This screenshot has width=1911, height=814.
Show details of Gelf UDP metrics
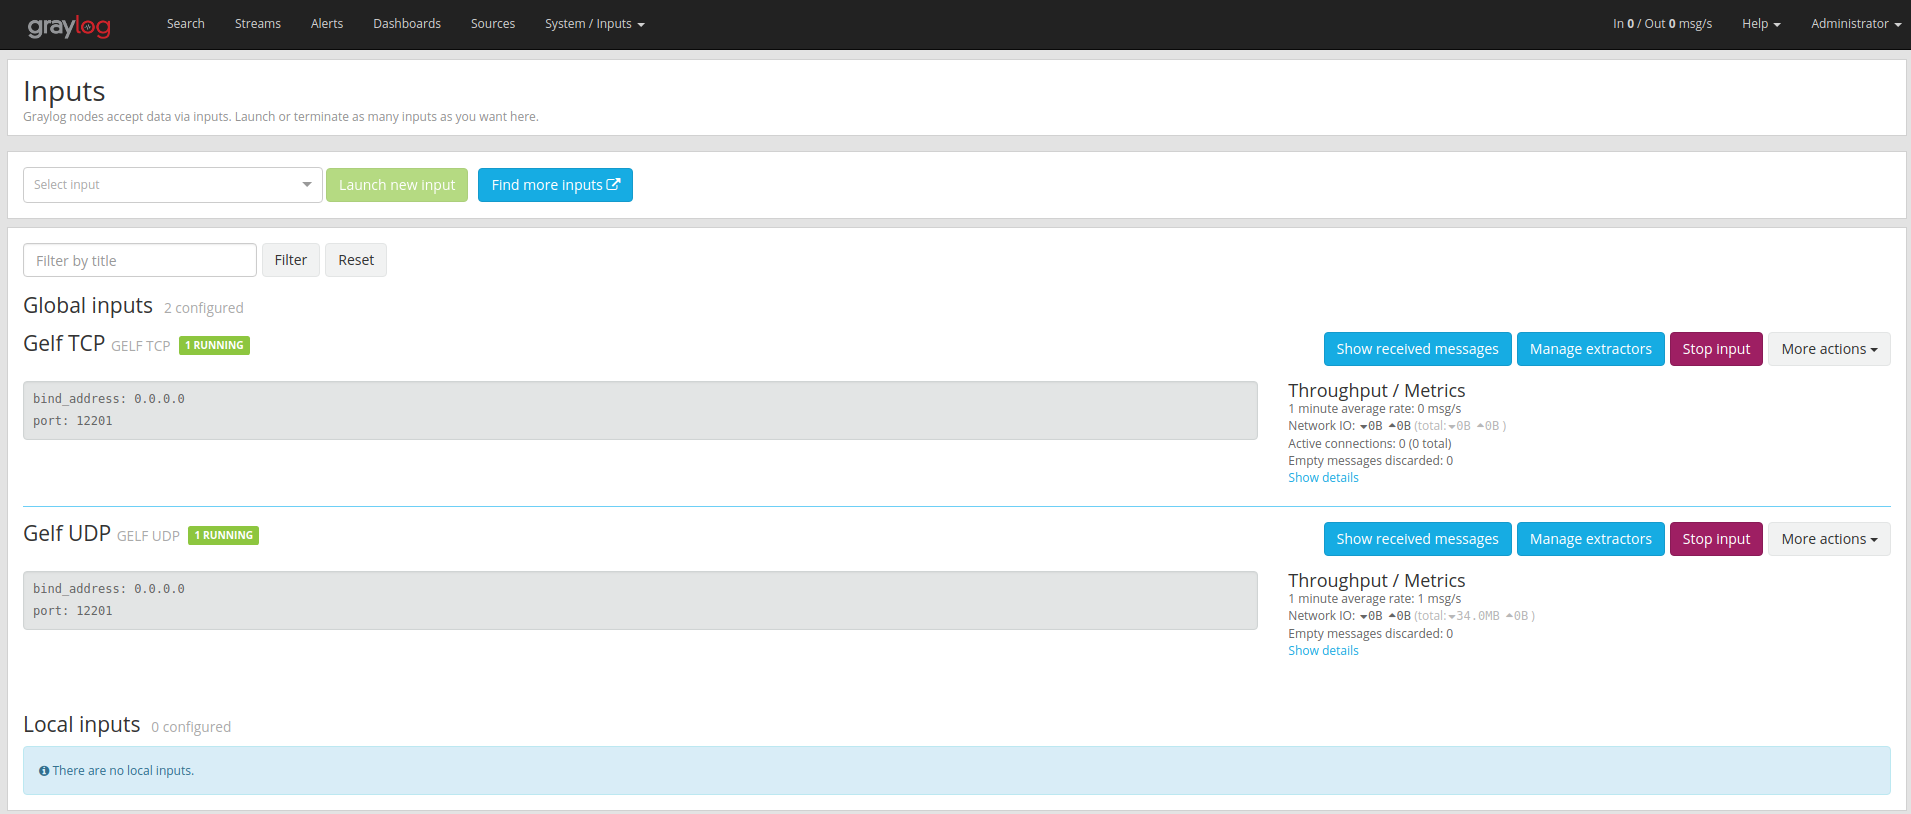point(1323,651)
